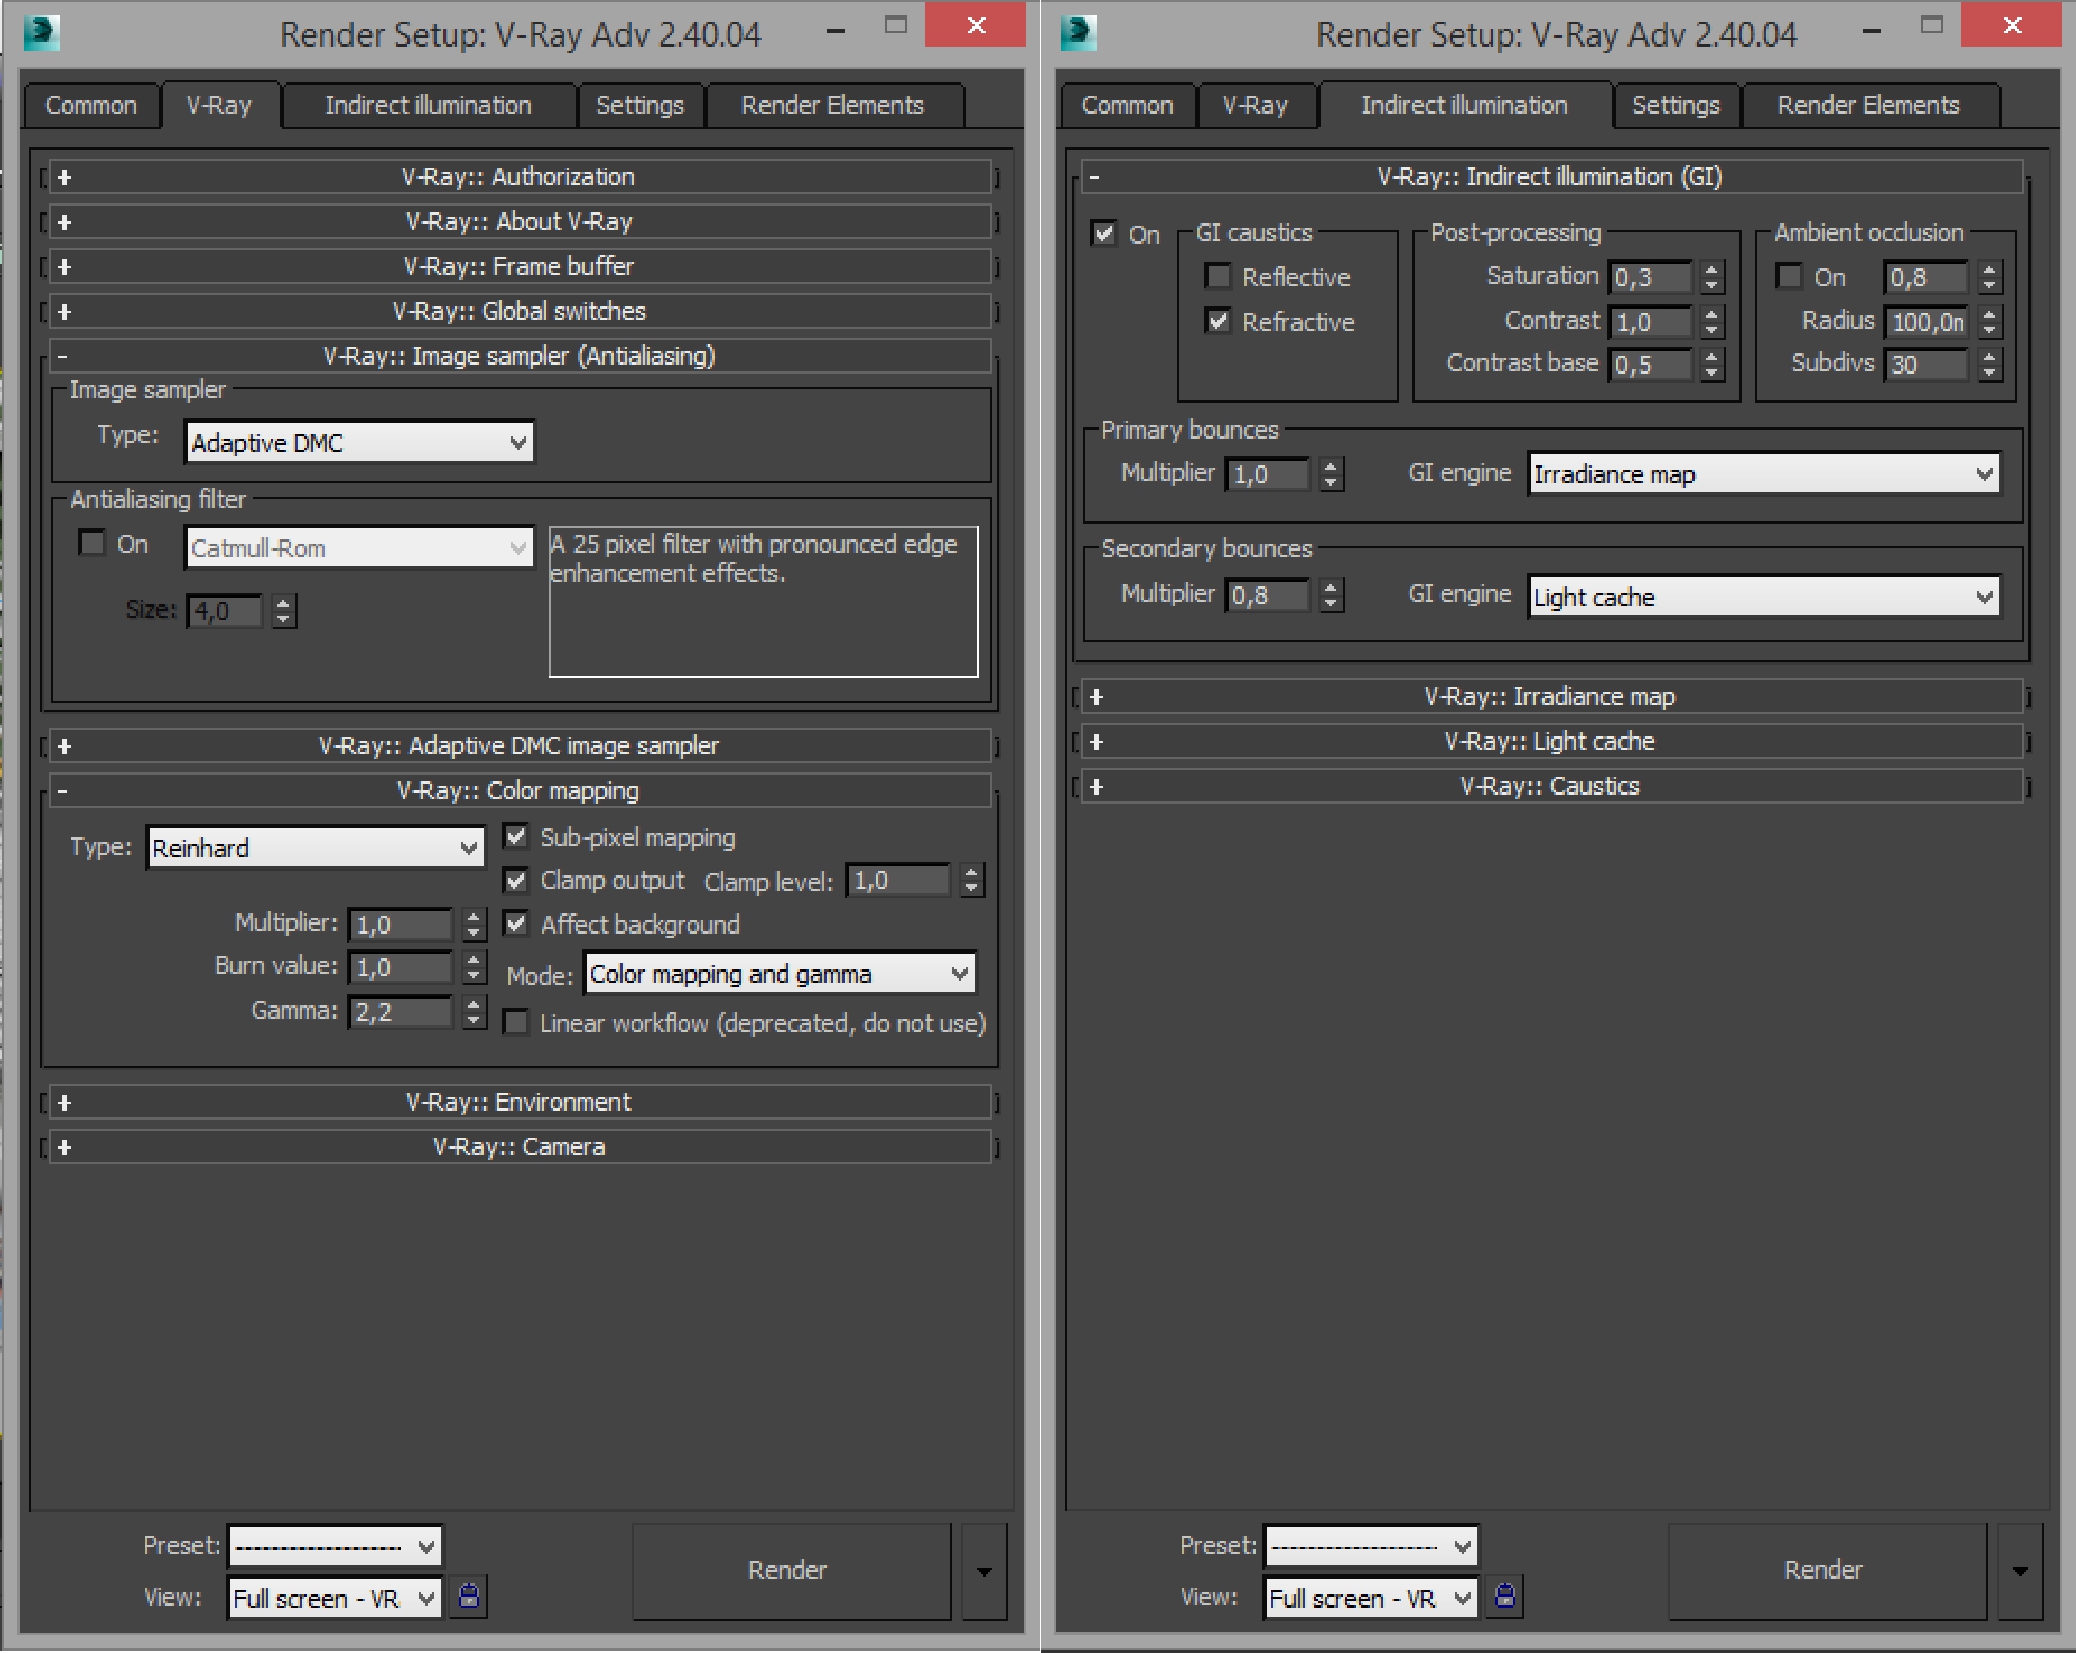The image size is (2076, 1653).
Task: Change Color mapping type to Reinhard
Action: coord(310,845)
